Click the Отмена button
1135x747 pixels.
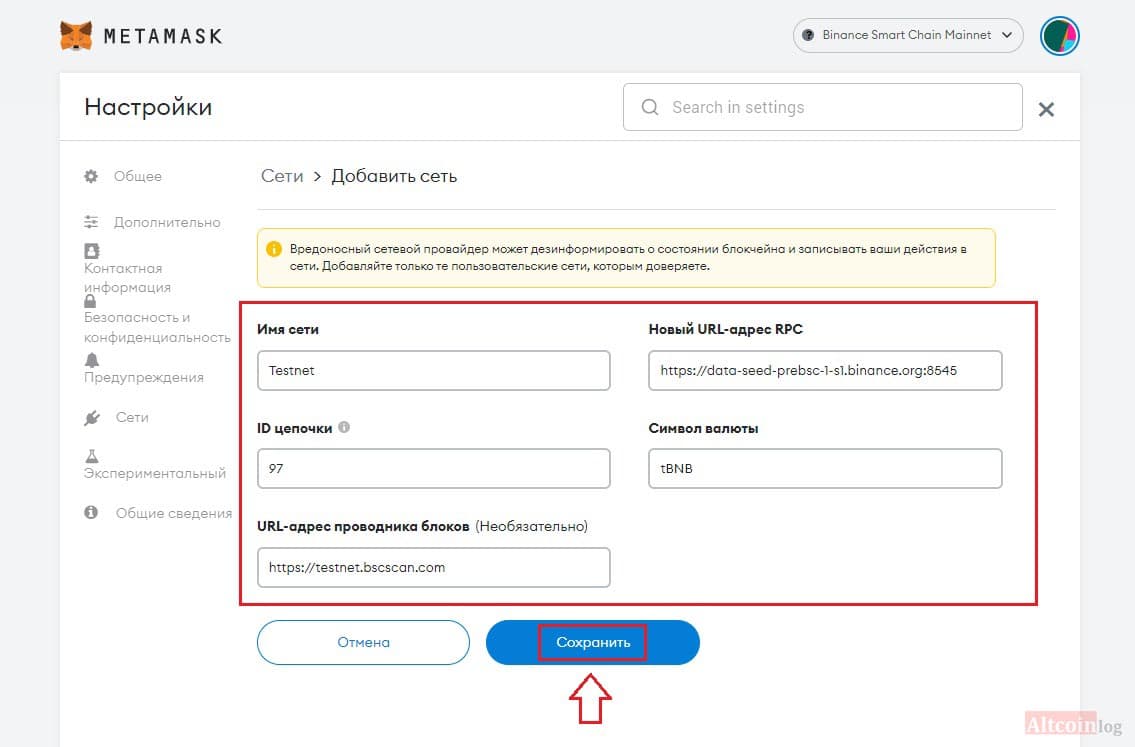tap(363, 642)
